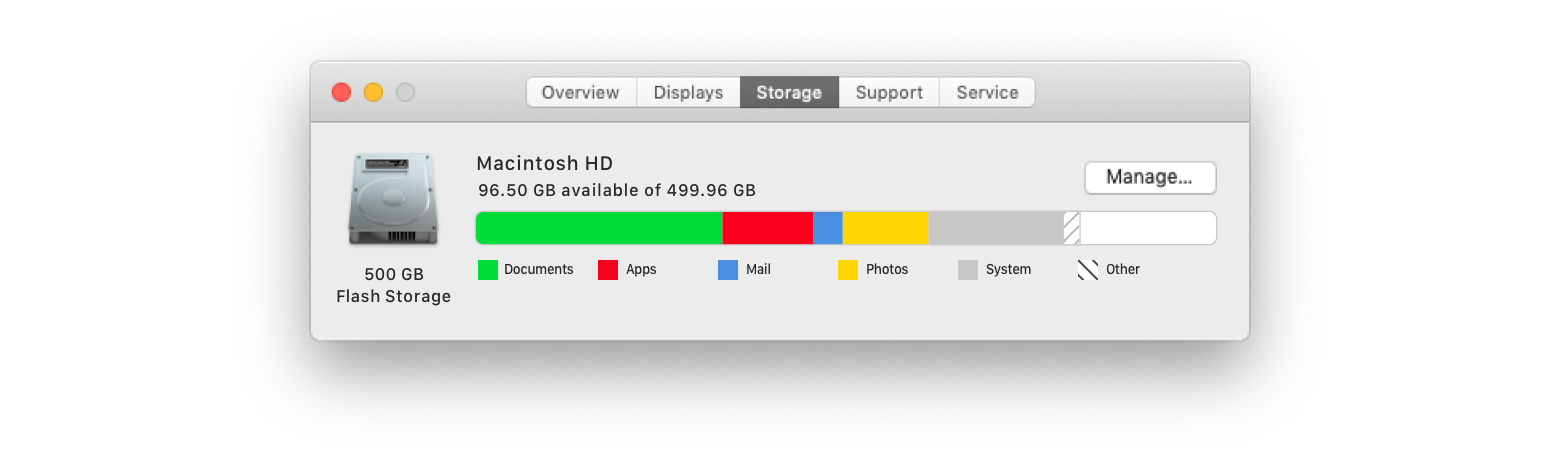Click the white free space segment of bar
1560x460 pixels.
click(1148, 228)
